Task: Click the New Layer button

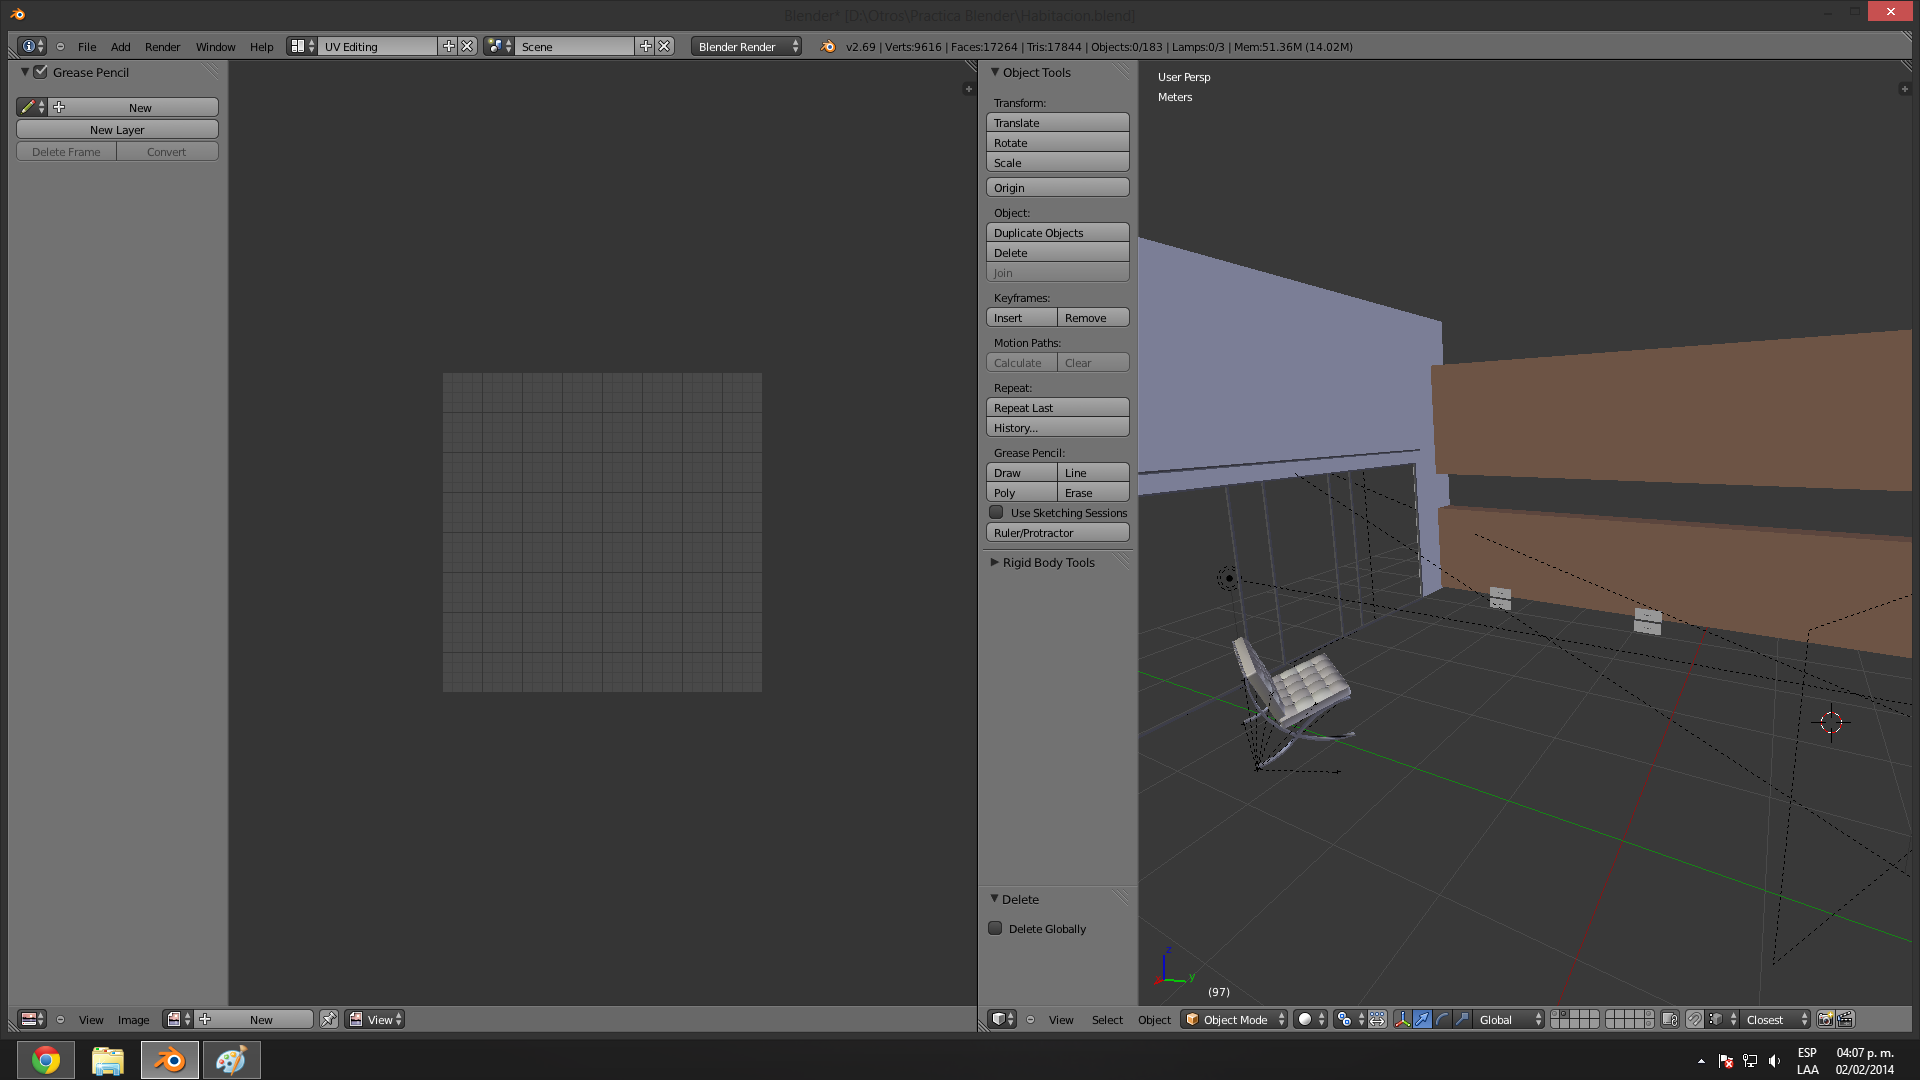Action: (x=117, y=129)
